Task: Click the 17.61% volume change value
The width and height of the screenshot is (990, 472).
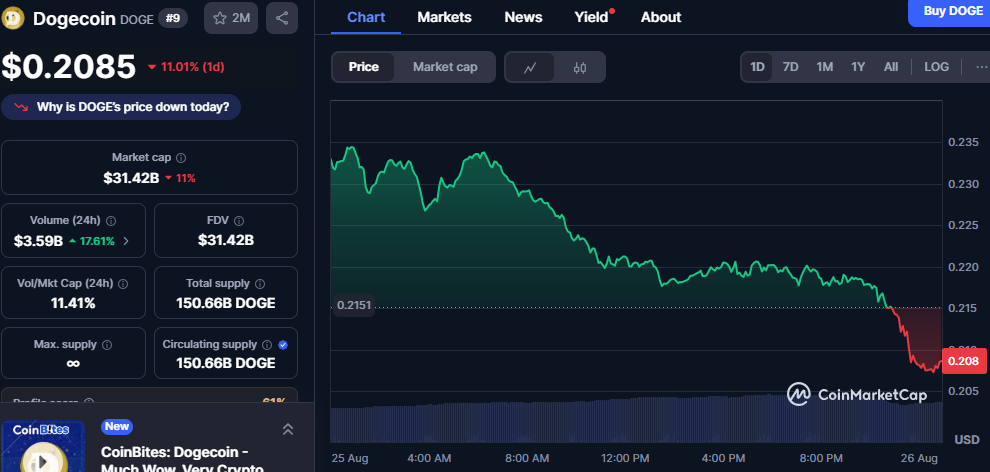Action: (x=91, y=241)
